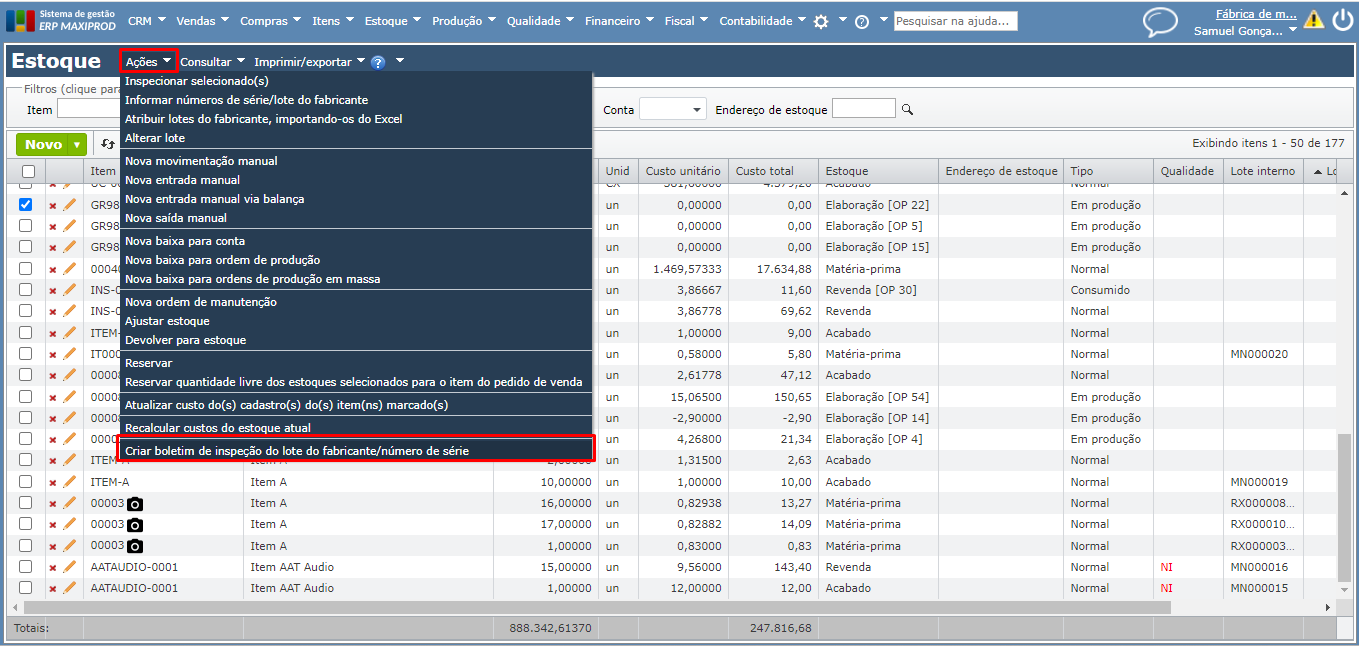This screenshot has width=1359, height=646.
Task: Open the Conta dropdown filter
Action: 672,109
